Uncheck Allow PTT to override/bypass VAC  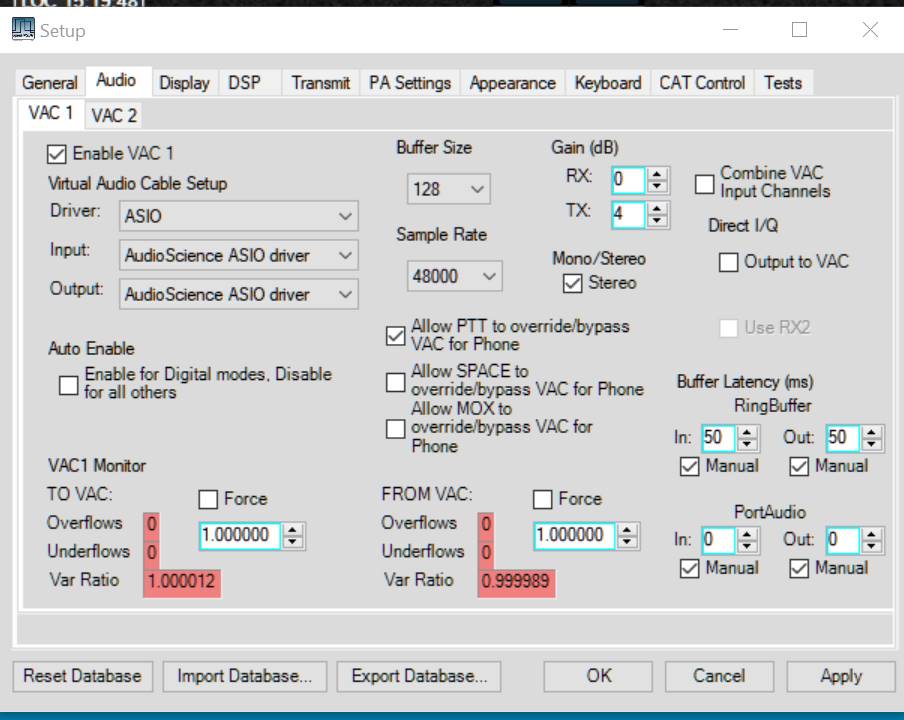click(x=395, y=336)
